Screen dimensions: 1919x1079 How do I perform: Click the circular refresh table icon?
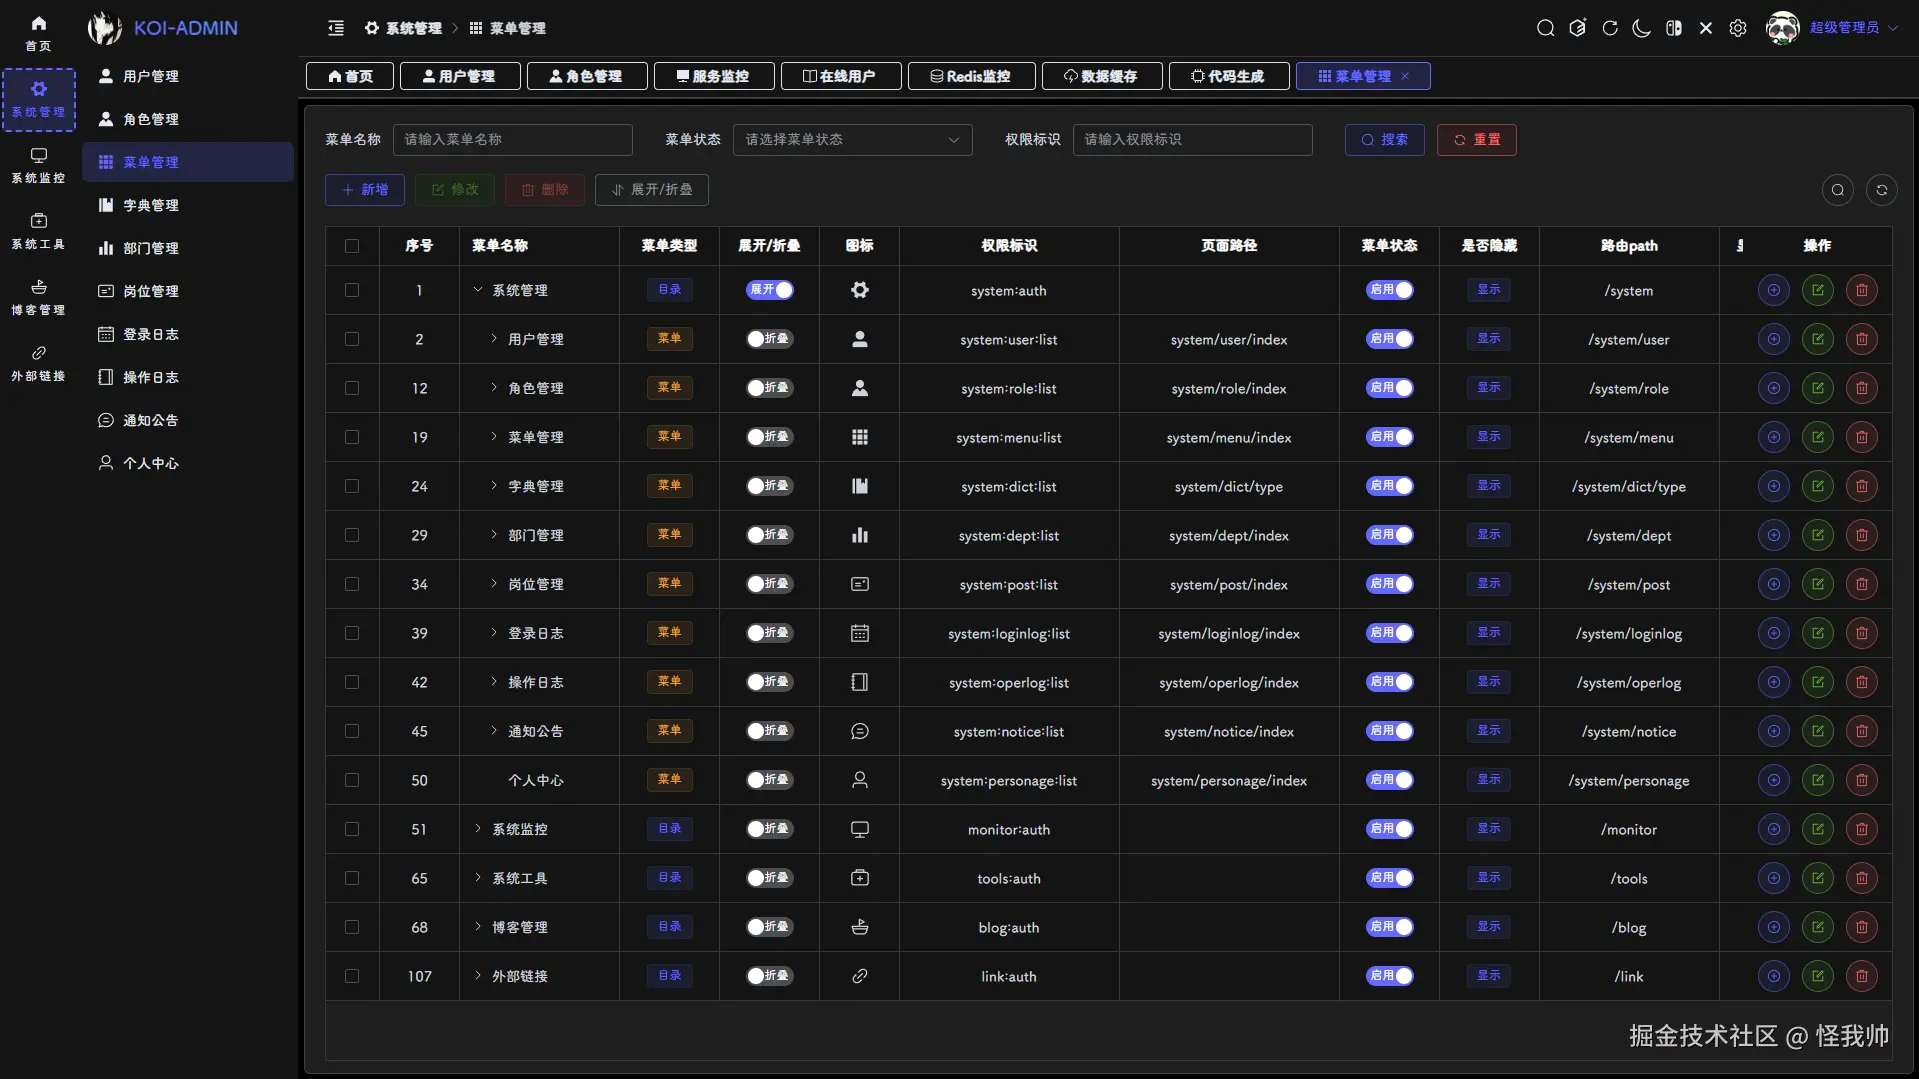pos(1881,190)
